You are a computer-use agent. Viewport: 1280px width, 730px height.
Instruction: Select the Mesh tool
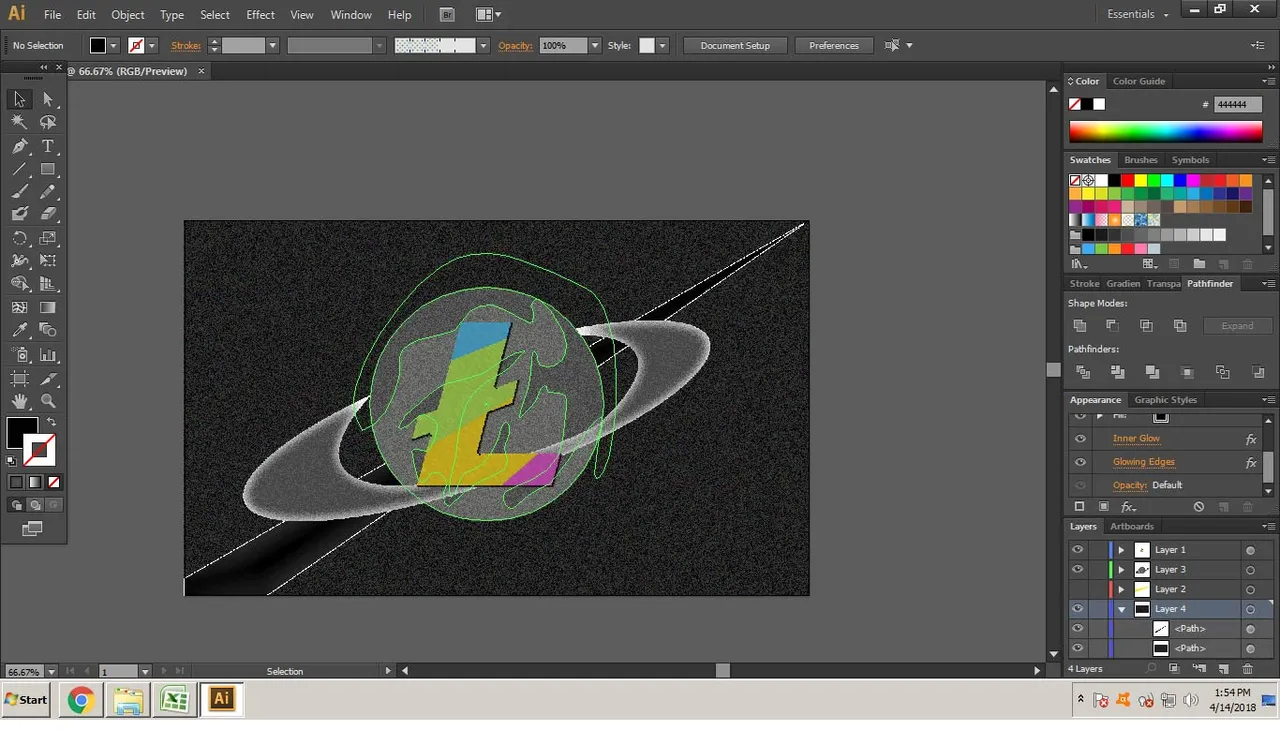(19, 308)
